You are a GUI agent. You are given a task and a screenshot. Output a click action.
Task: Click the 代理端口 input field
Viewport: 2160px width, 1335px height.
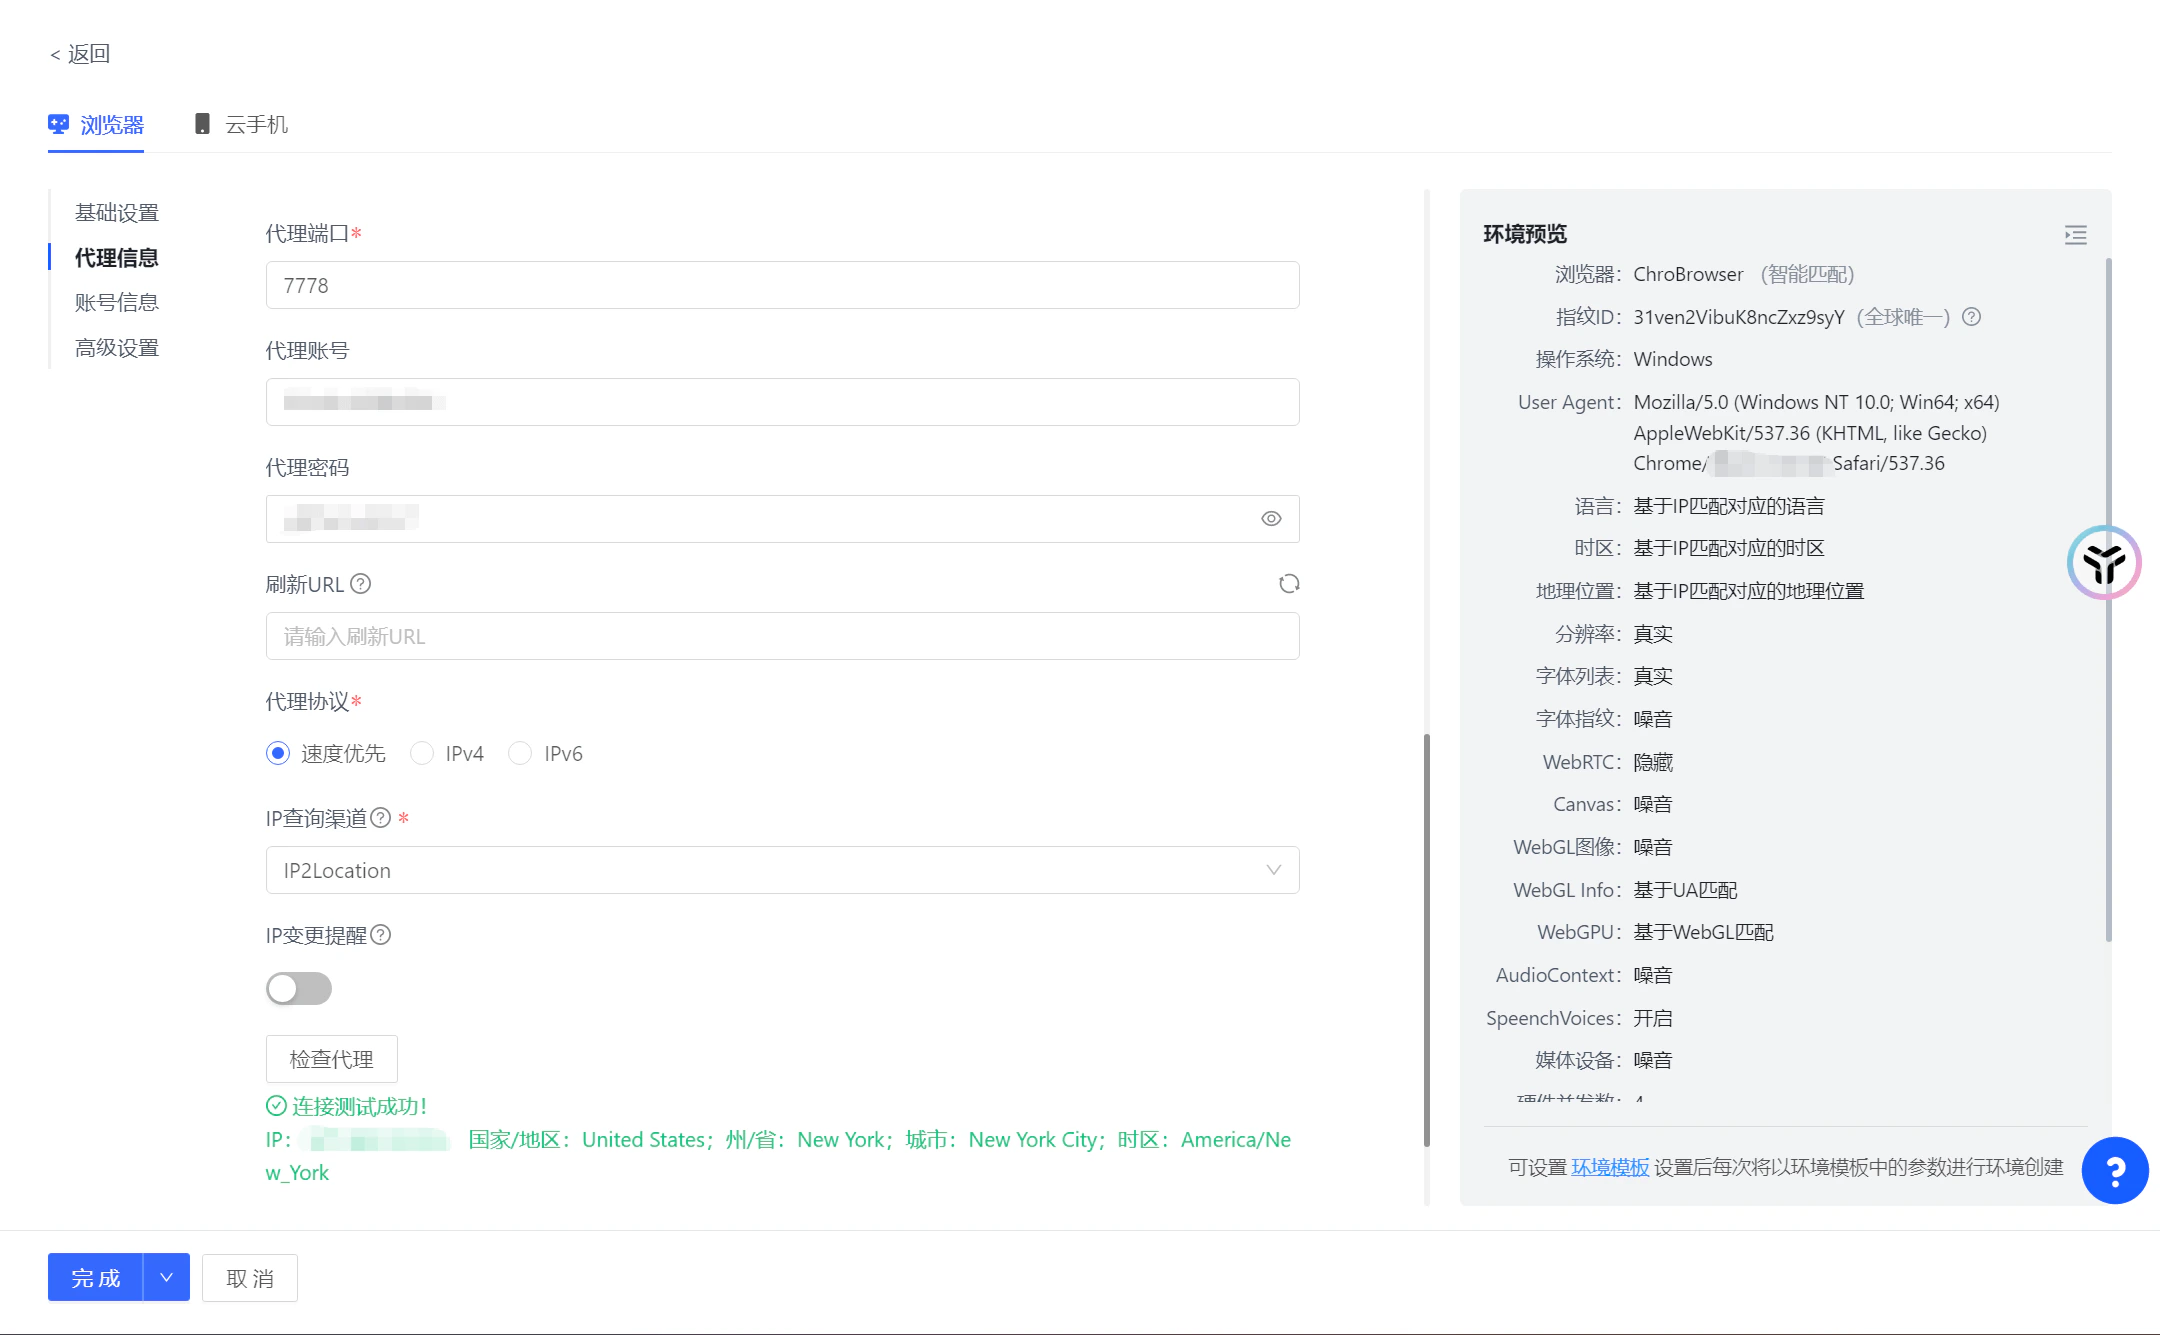[x=782, y=285]
